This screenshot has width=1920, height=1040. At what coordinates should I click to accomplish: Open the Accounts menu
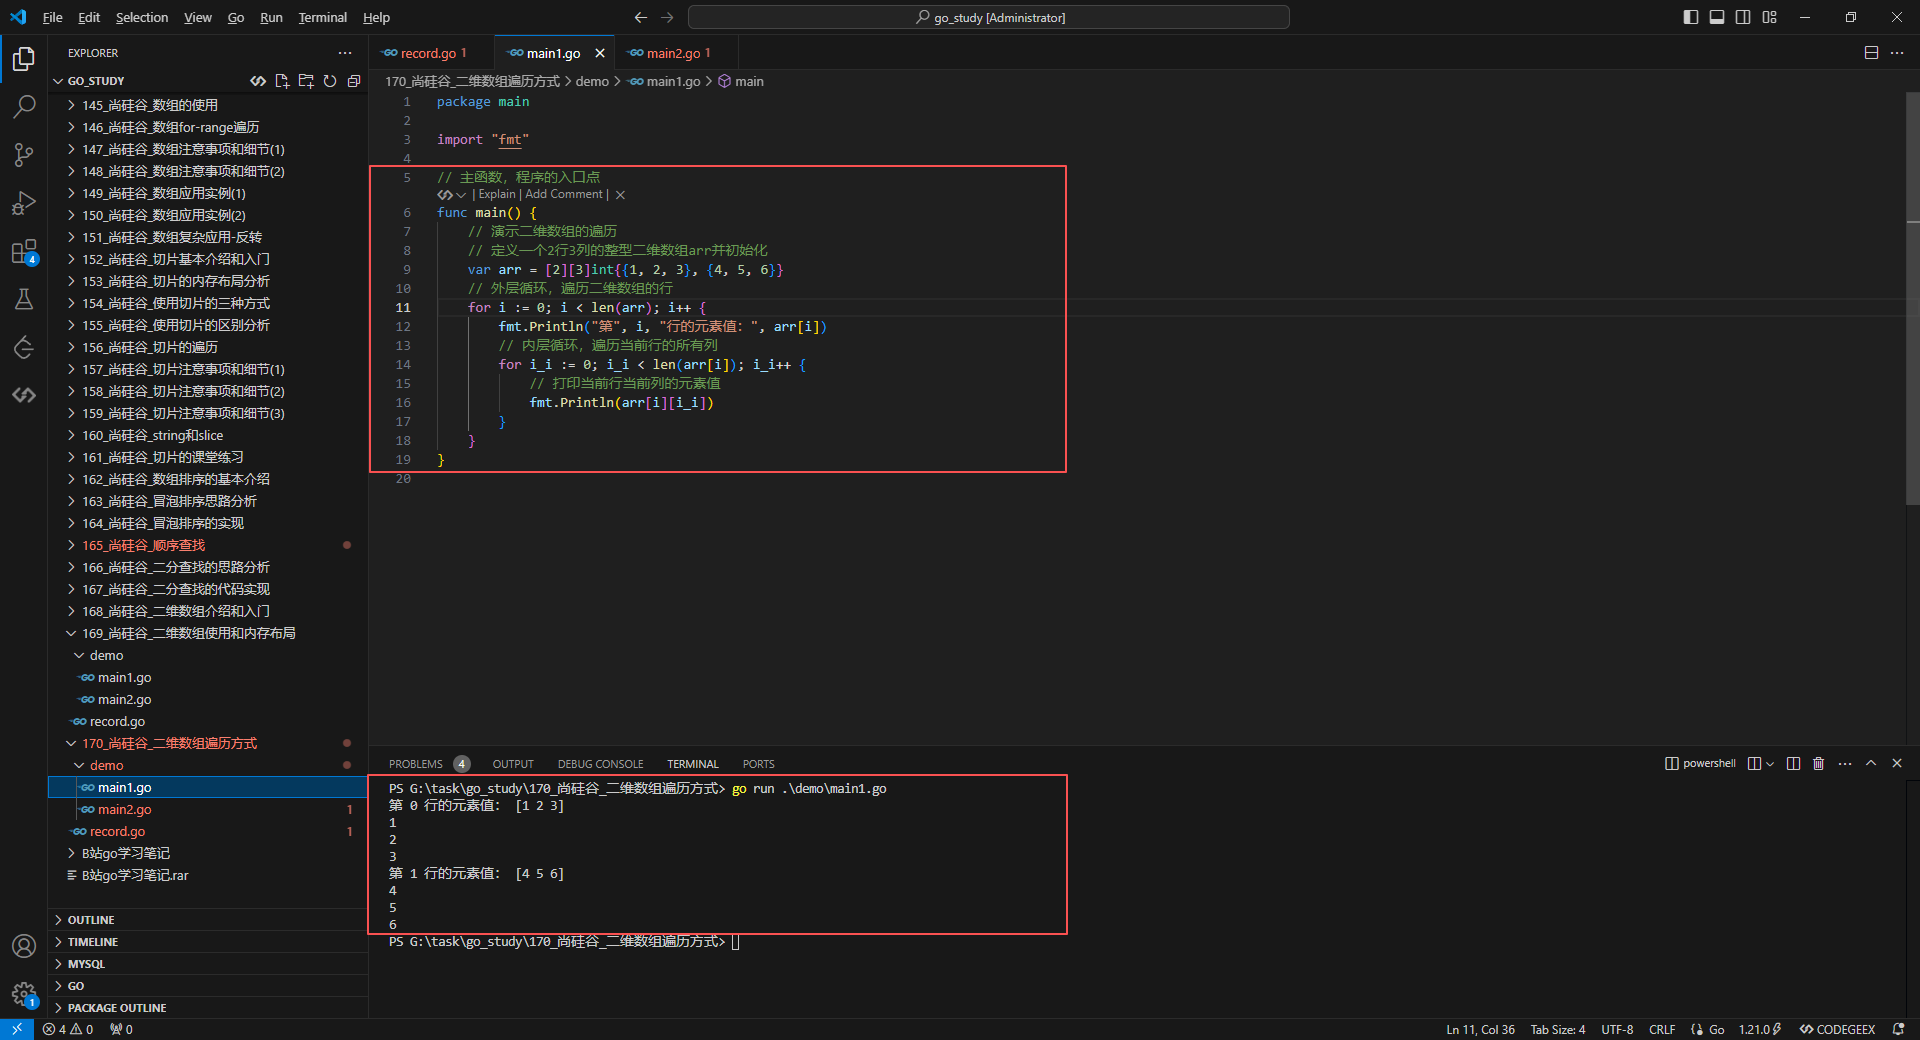[24, 946]
